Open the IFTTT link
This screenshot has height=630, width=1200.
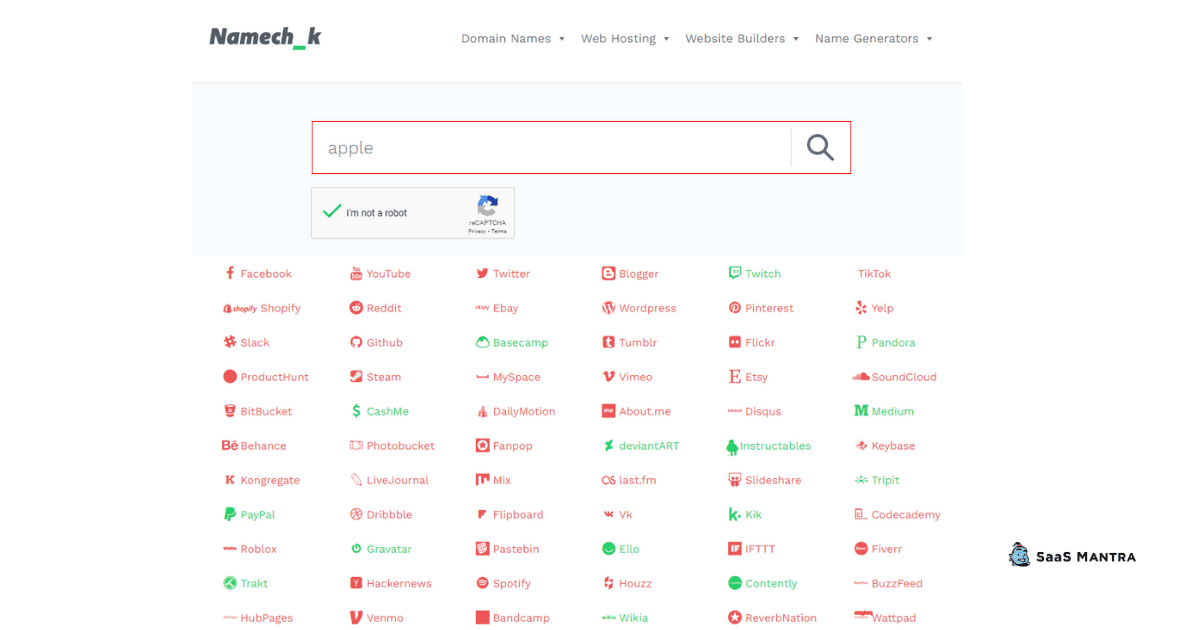pyautogui.click(x=752, y=549)
